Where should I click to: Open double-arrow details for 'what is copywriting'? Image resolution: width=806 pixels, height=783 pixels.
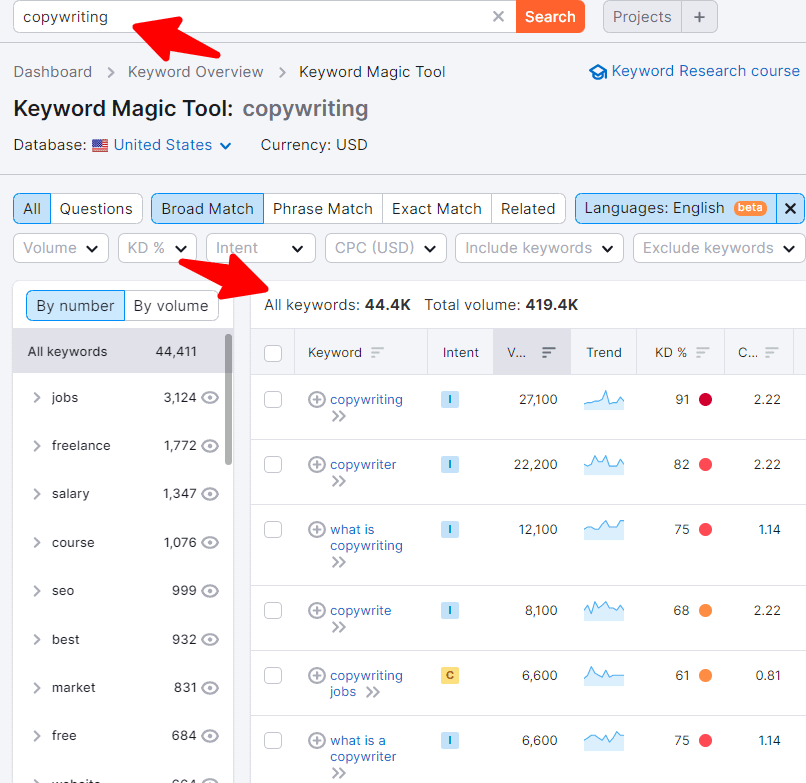tap(338, 562)
